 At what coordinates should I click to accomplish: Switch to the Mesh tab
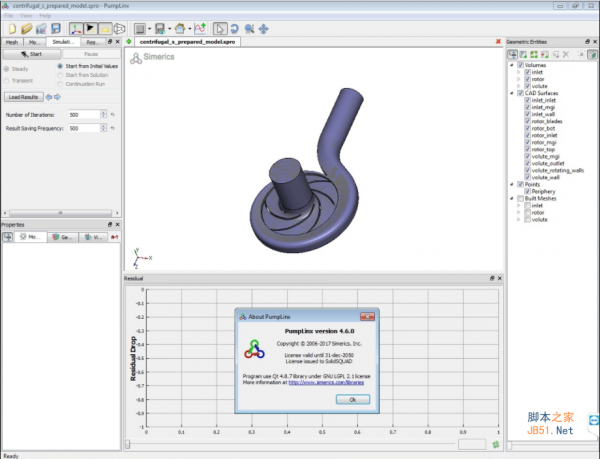(x=12, y=43)
